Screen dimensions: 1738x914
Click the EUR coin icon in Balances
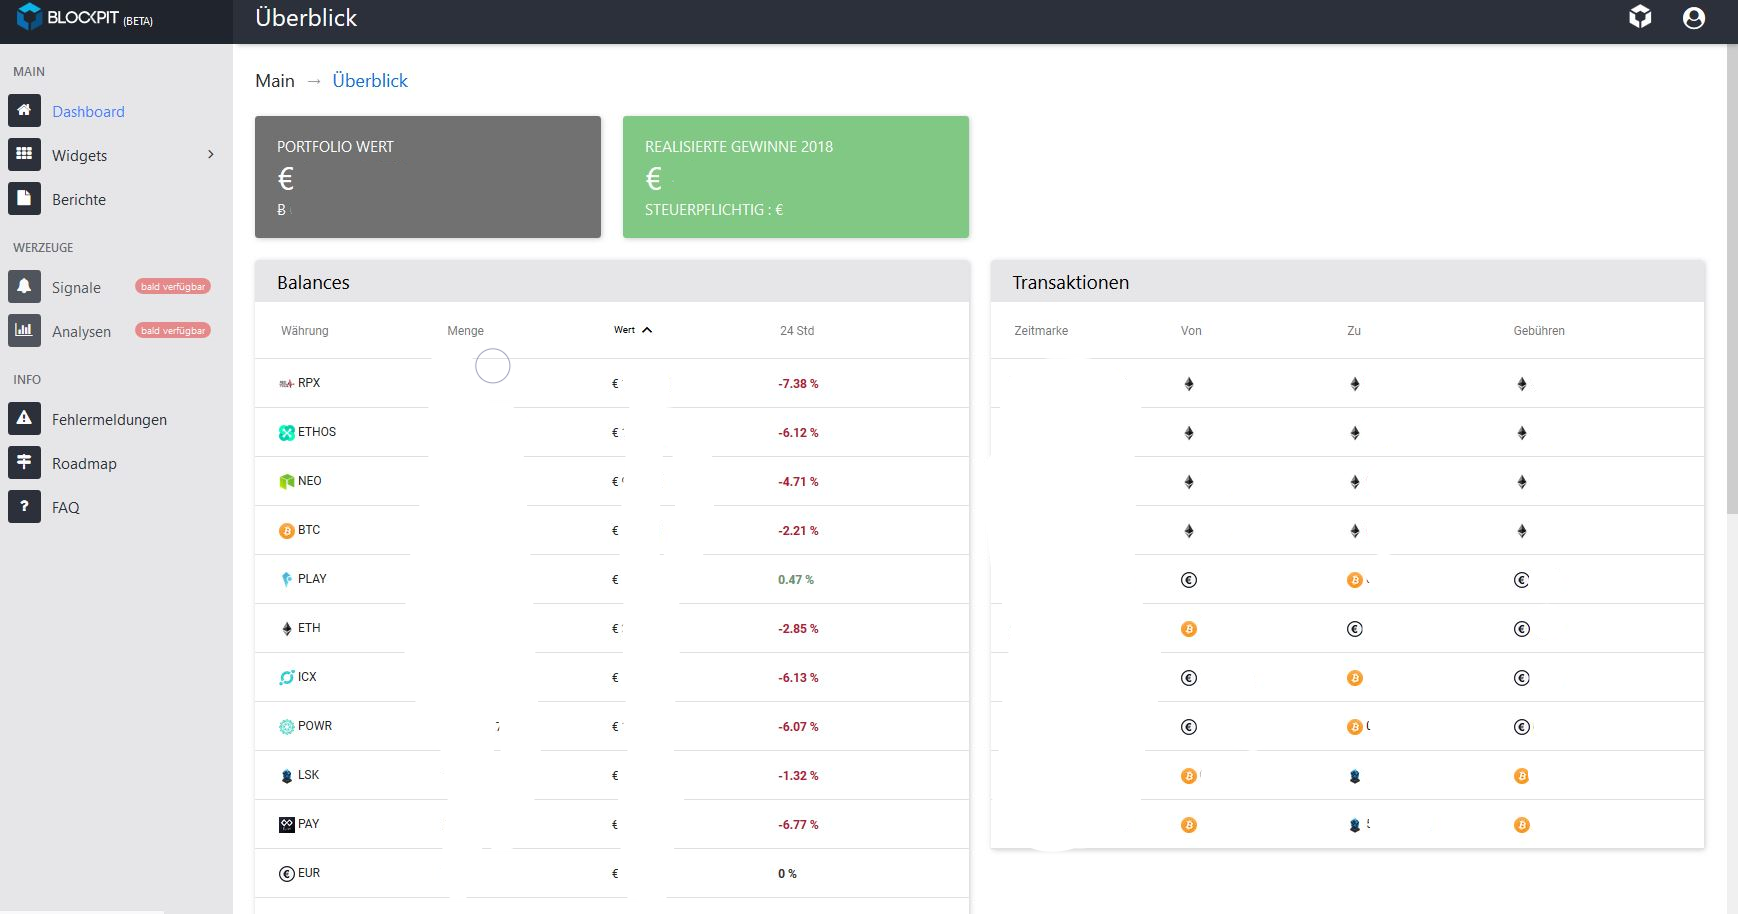point(286,874)
